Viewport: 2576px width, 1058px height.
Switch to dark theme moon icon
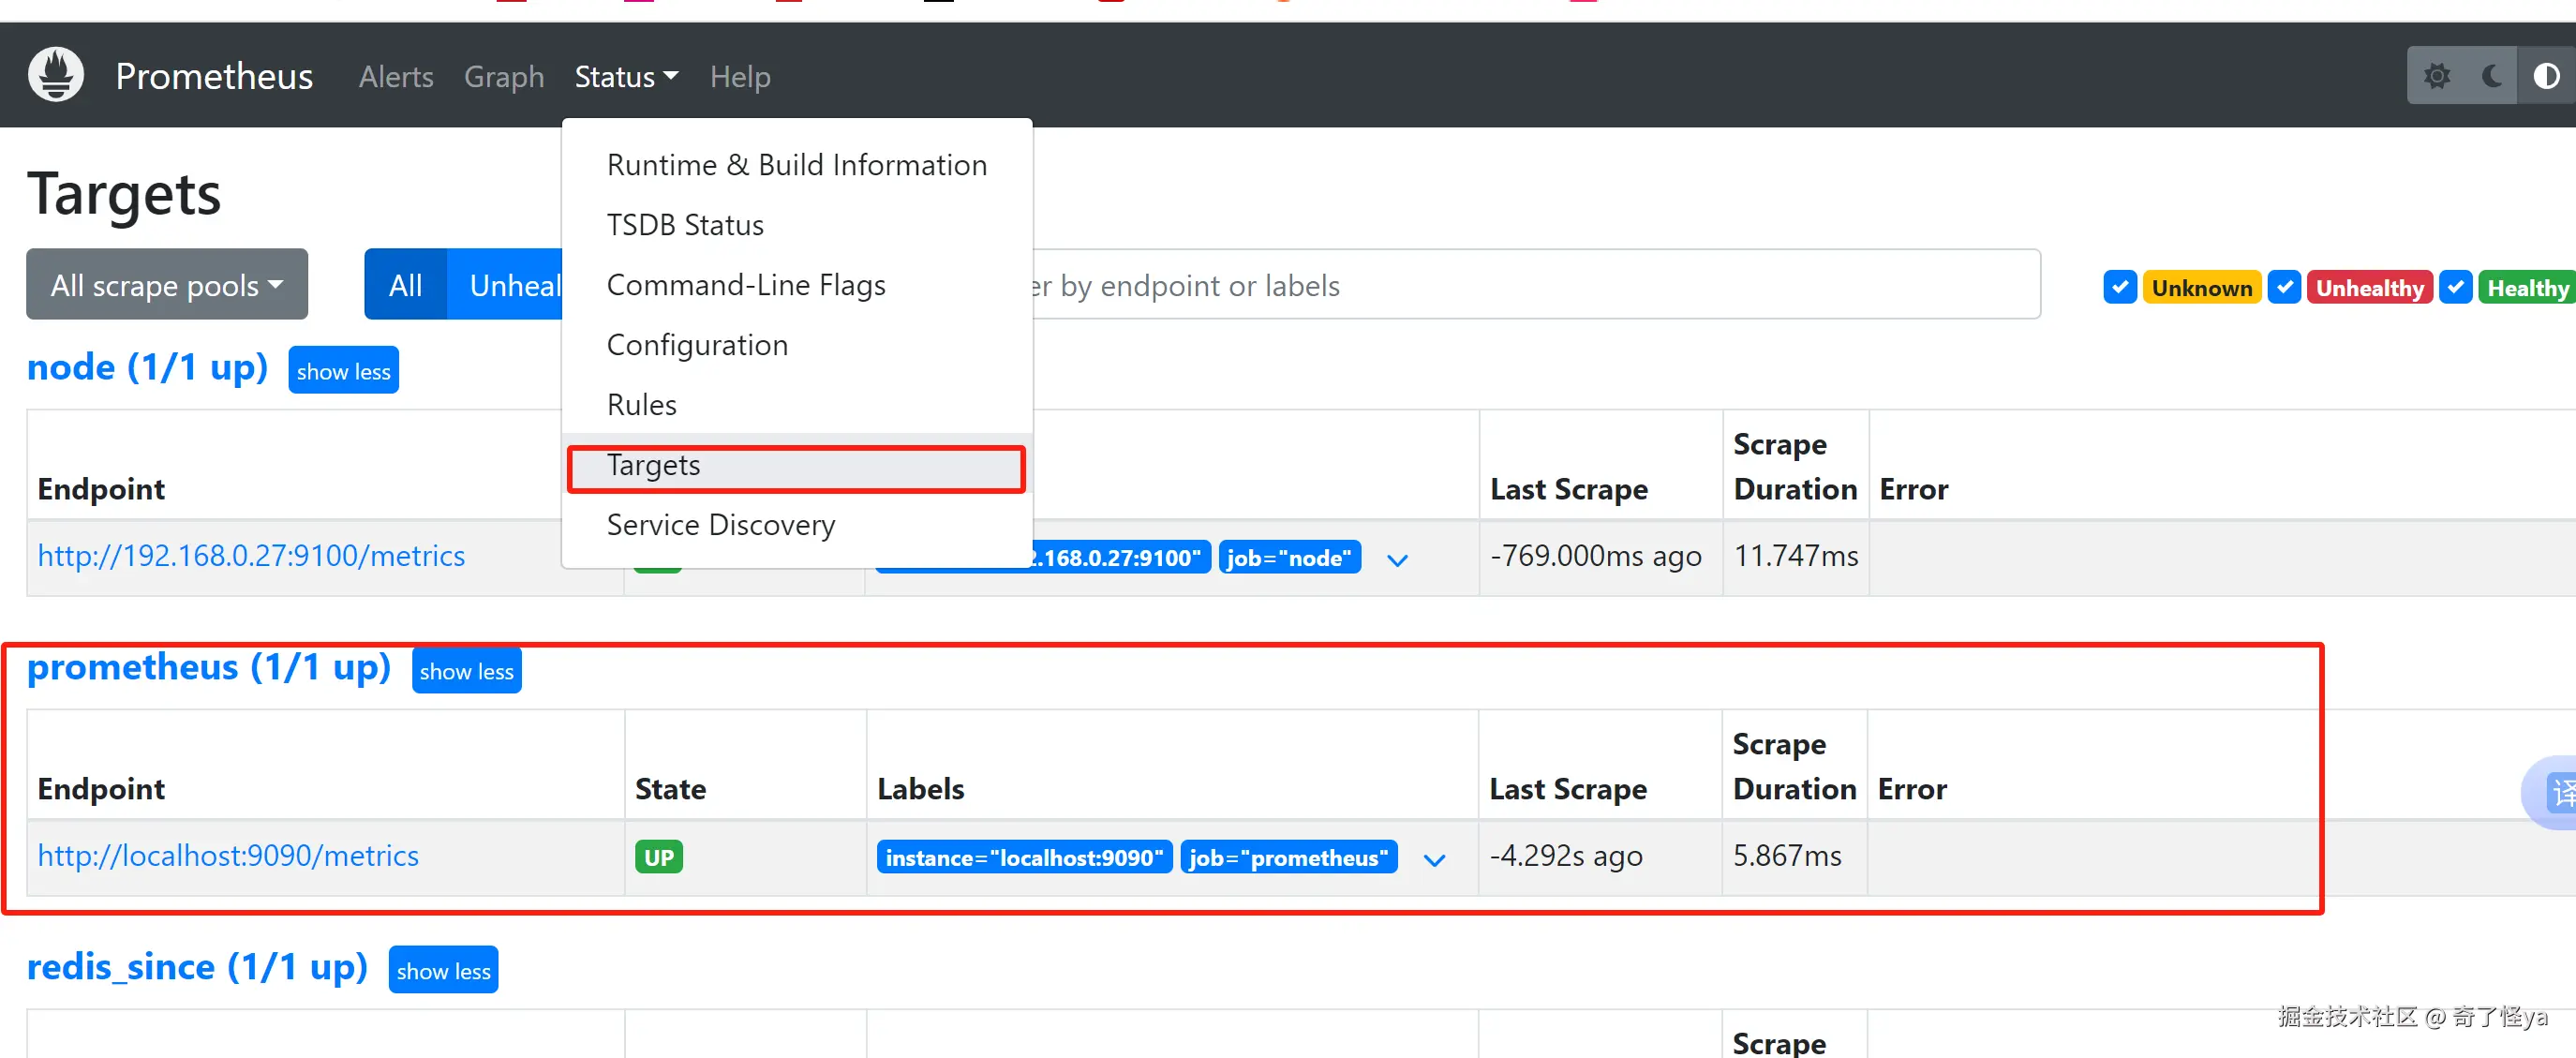point(2492,76)
